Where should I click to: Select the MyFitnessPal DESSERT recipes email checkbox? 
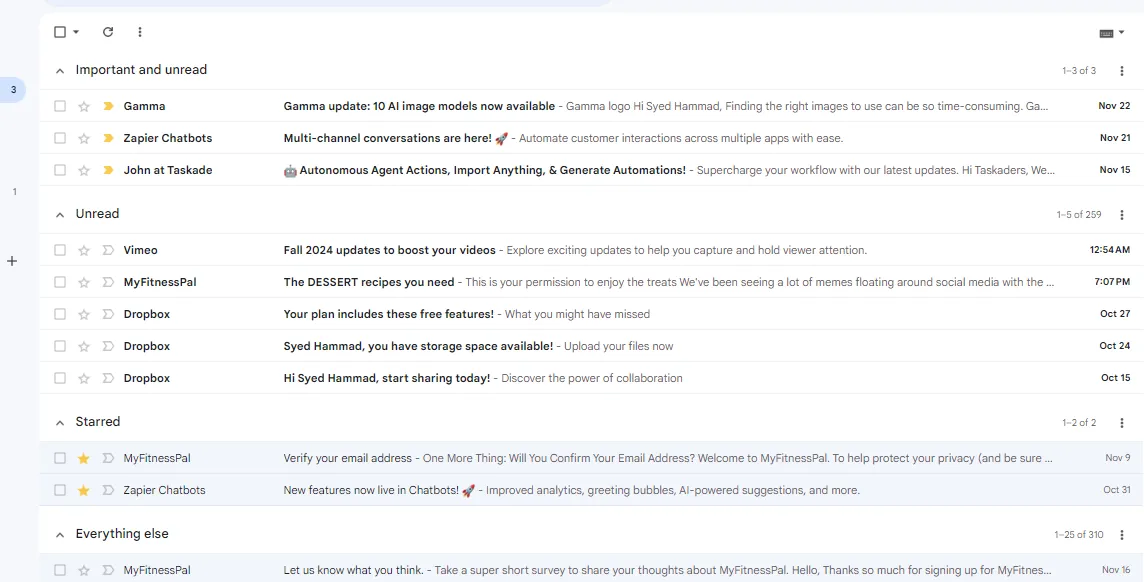(x=59, y=281)
